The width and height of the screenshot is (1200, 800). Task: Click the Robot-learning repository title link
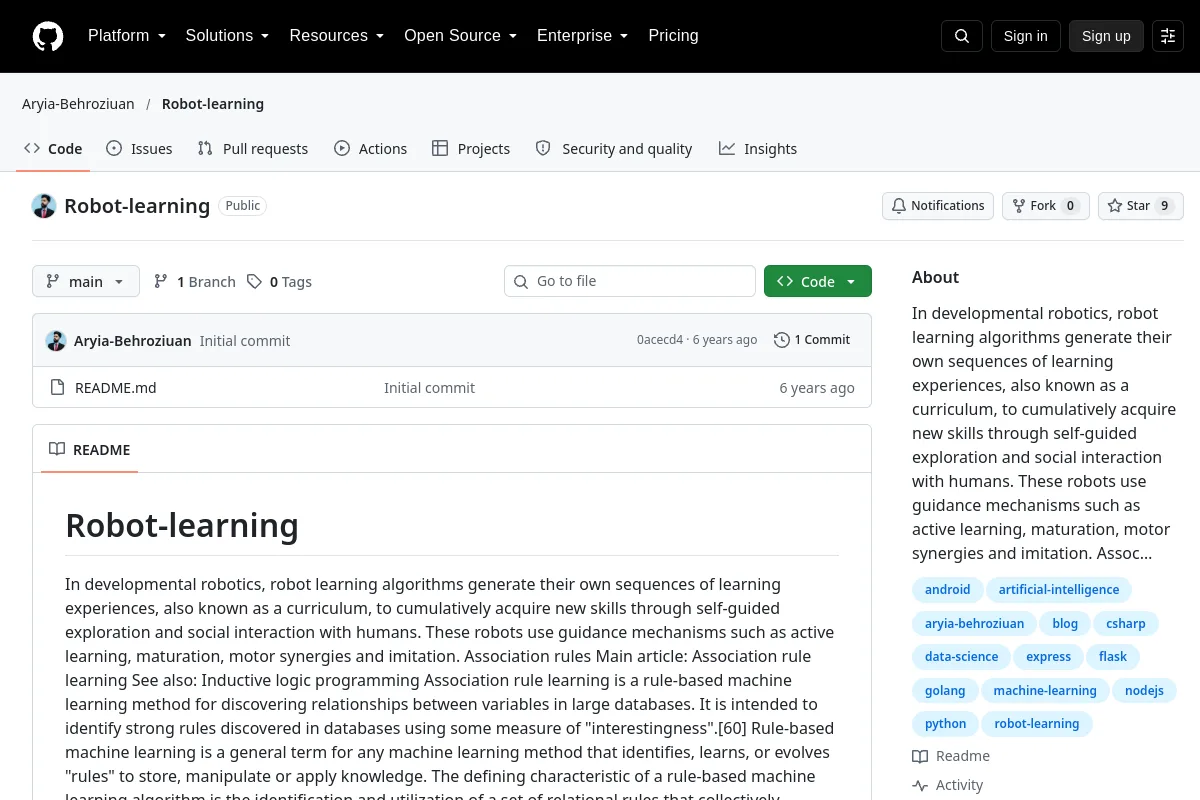click(137, 206)
